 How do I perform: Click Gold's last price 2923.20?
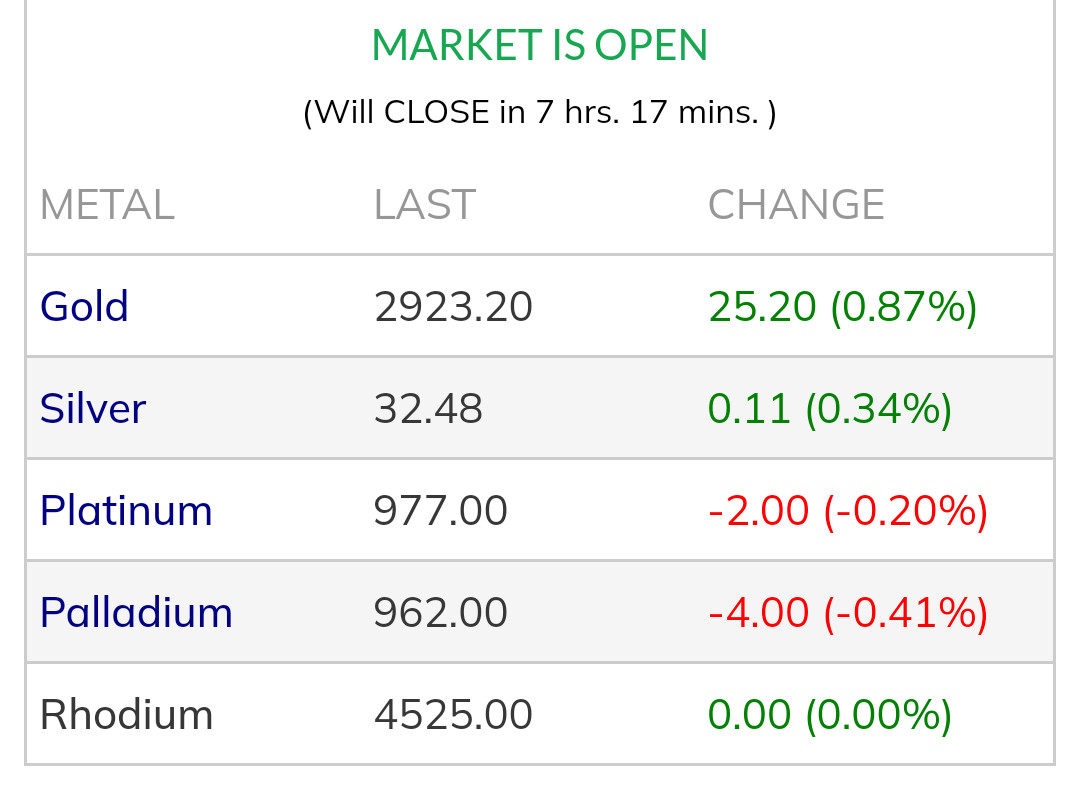coord(453,307)
